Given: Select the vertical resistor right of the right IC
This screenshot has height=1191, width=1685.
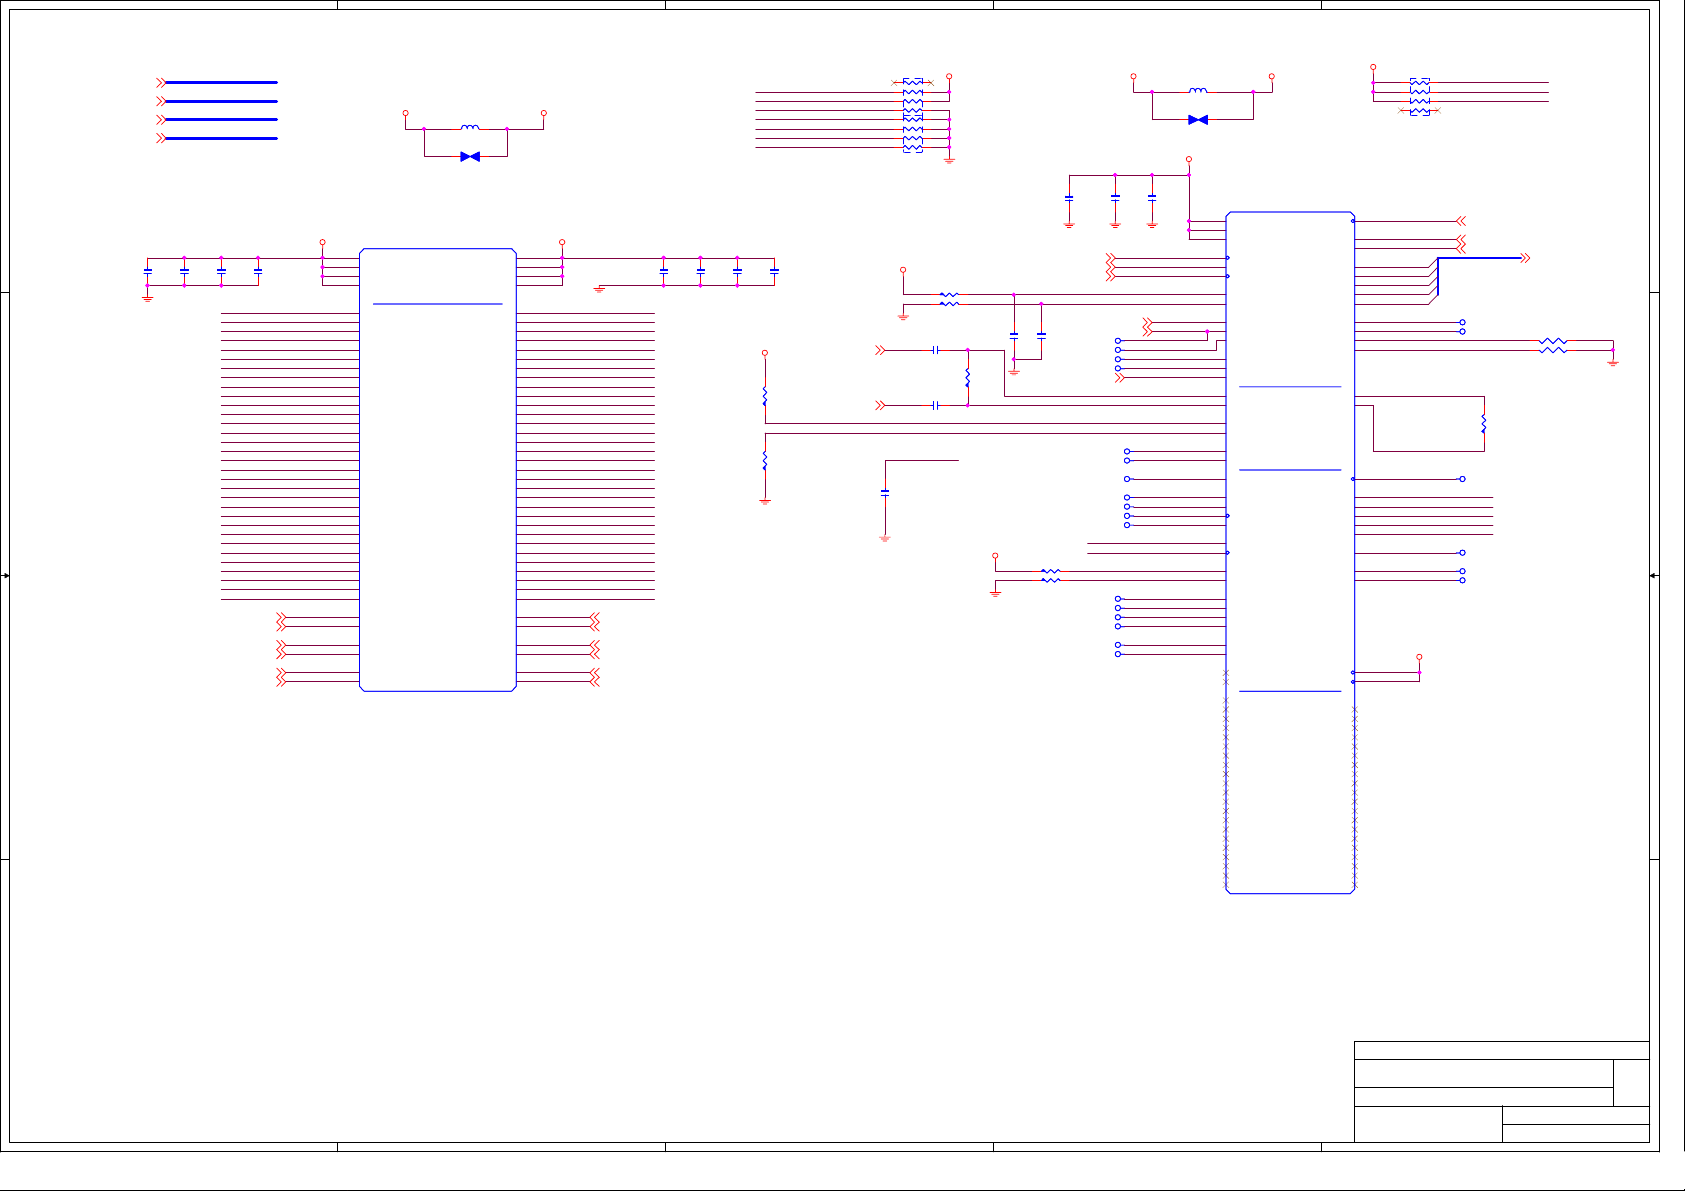Looking at the screenshot, I should point(1484,424).
